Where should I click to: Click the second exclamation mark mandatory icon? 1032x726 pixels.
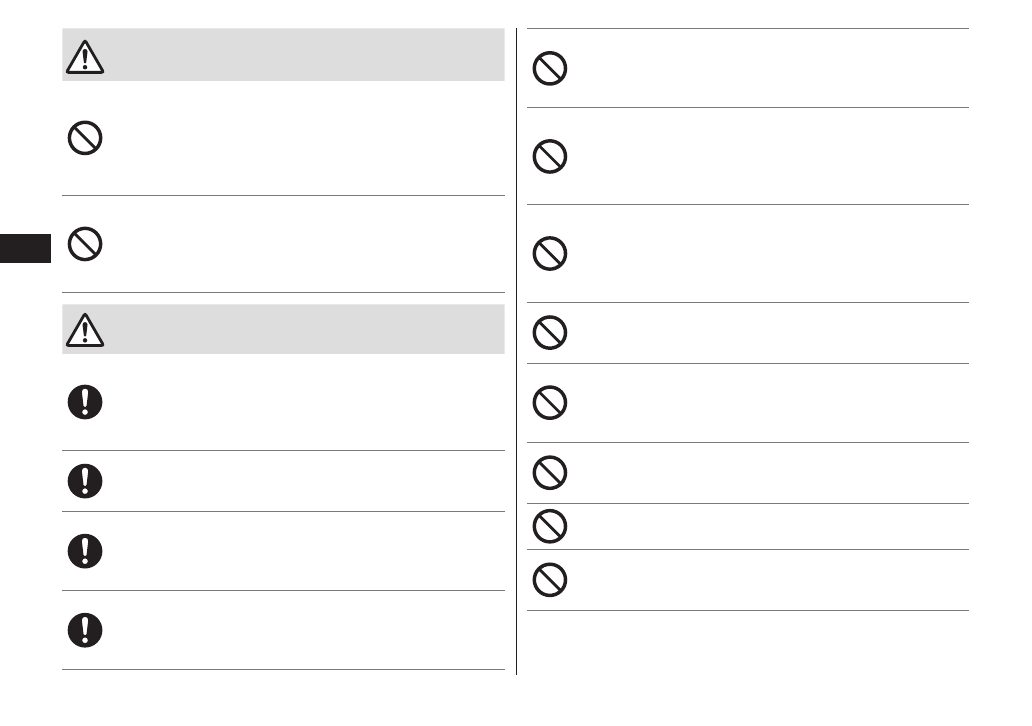(x=85, y=481)
